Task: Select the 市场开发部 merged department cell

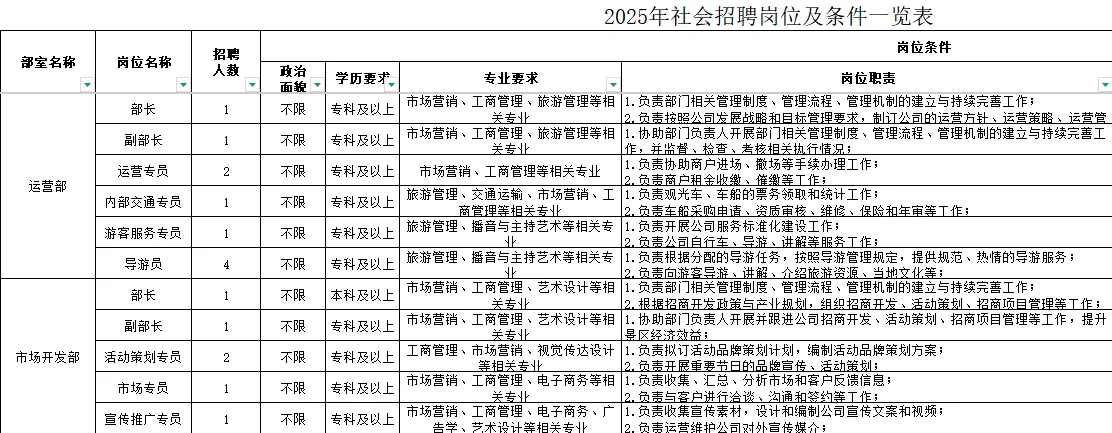Action: 48,356
